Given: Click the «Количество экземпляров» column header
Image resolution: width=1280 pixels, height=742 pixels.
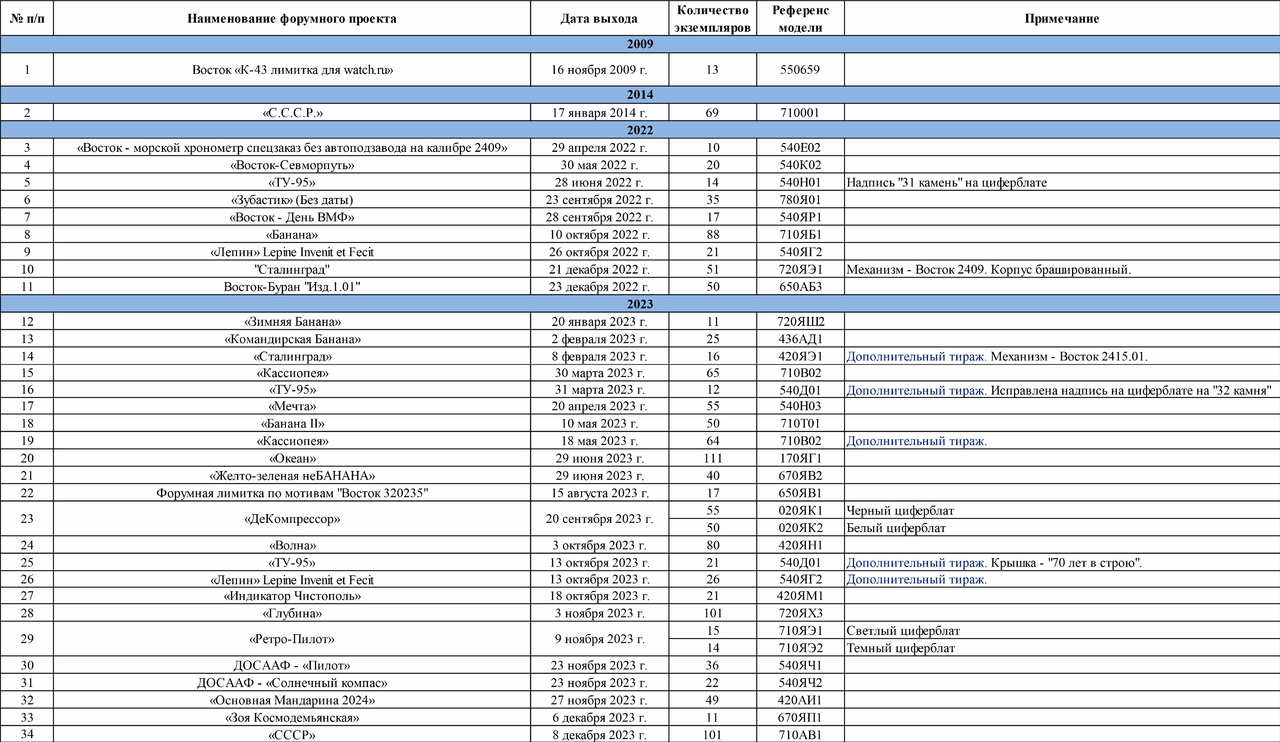Looking at the screenshot, I should point(712,19).
